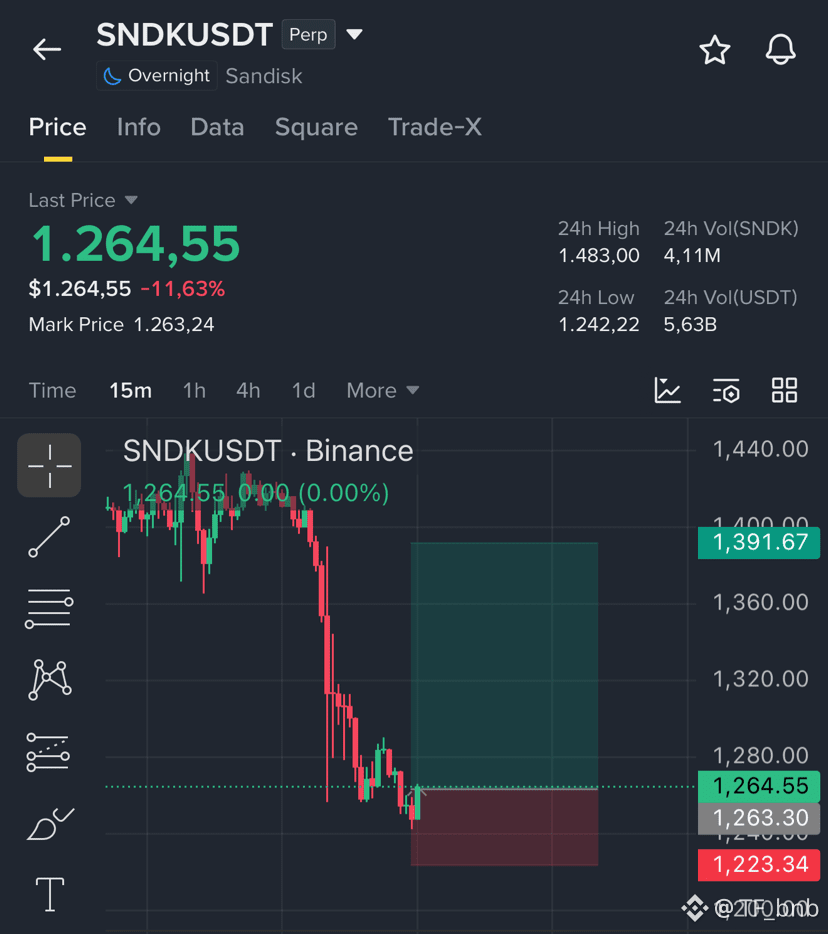Open the Trade-X tab
Screen dimensions: 828x934
pos(435,127)
